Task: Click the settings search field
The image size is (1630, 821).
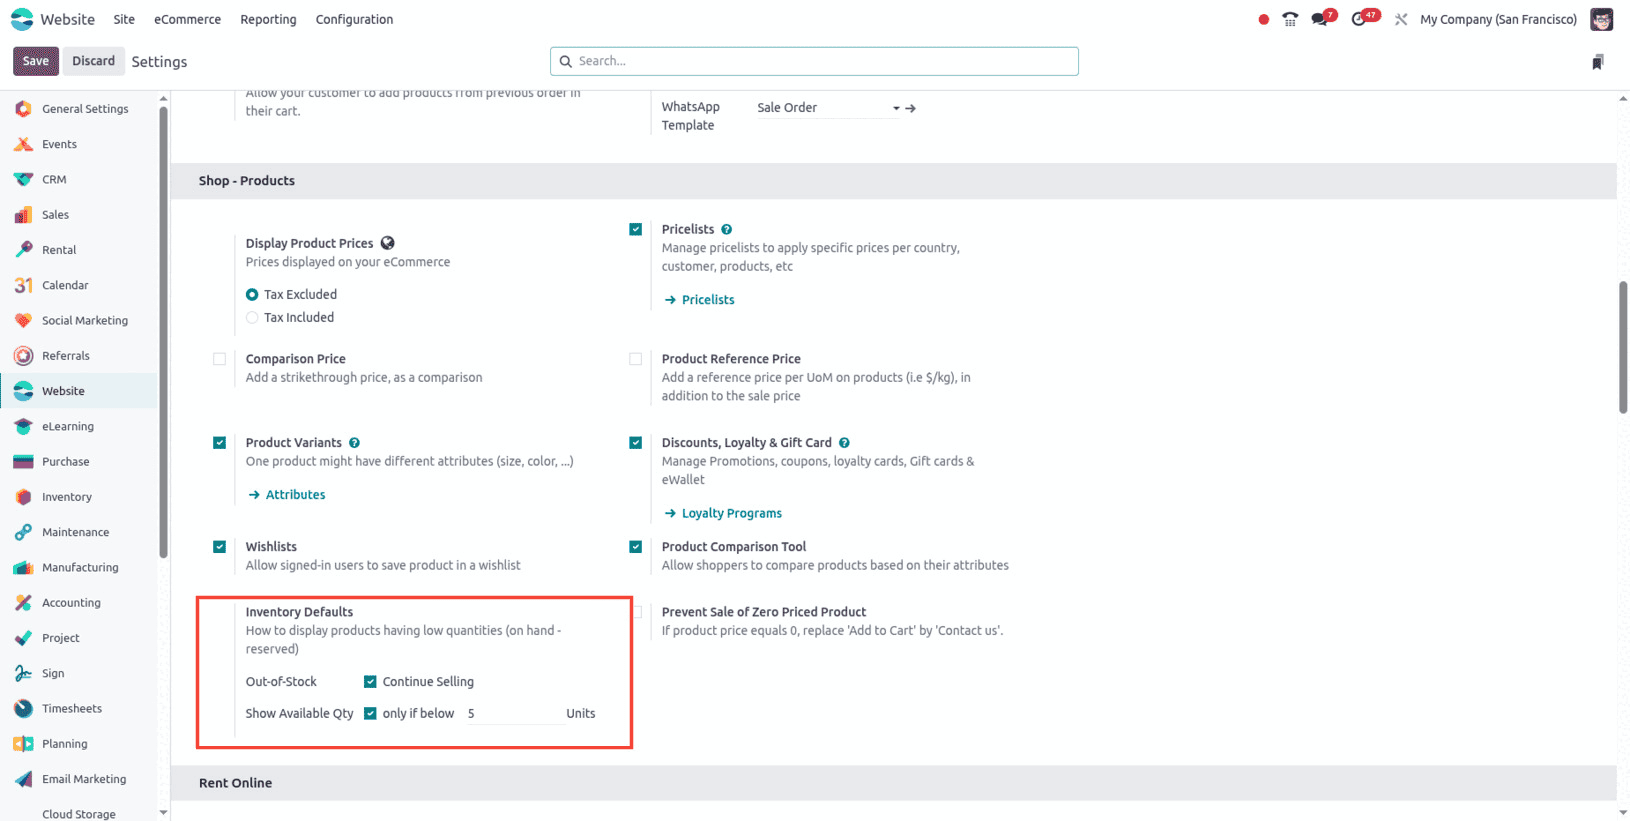Action: (x=814, y=61)
